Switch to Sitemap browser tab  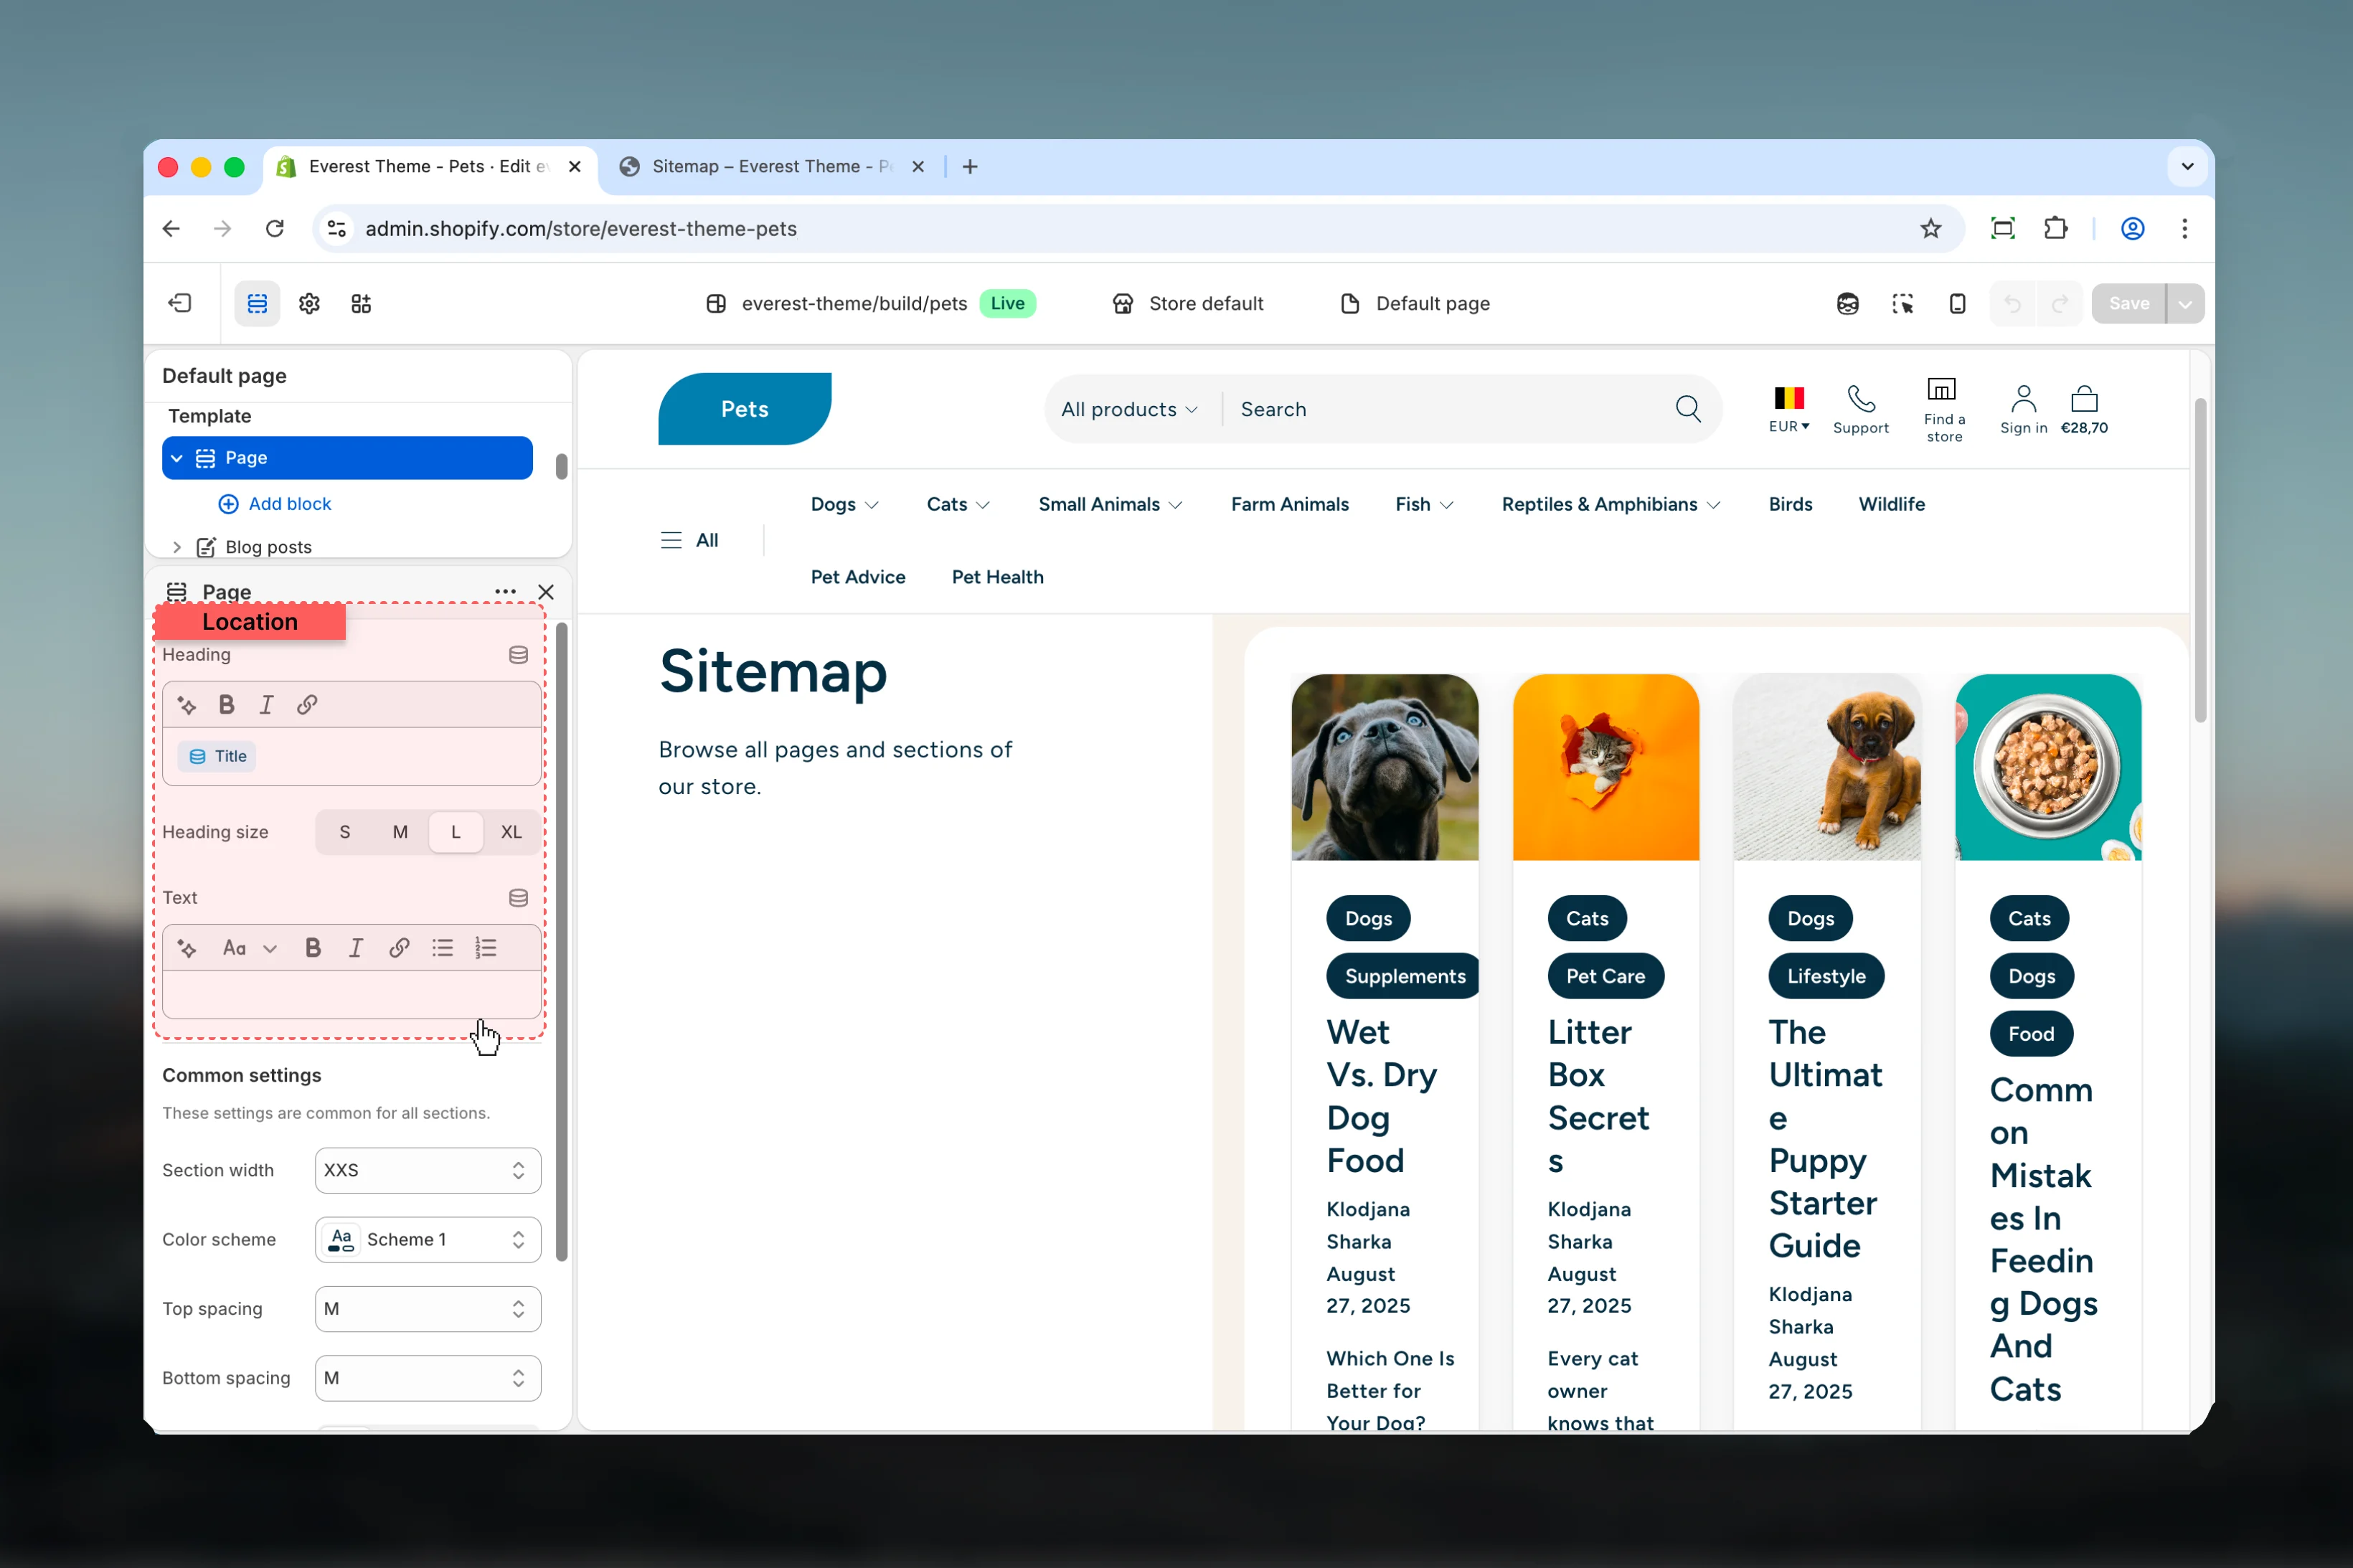[772, 167]
